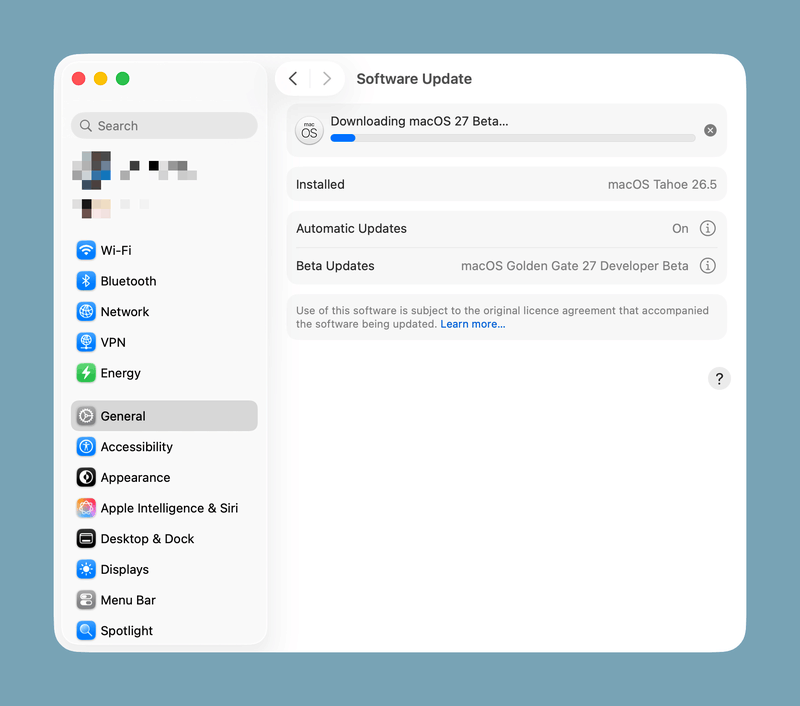Click the macOS update icon
This screenshot has height=706, width=800.
coord(309,131)
